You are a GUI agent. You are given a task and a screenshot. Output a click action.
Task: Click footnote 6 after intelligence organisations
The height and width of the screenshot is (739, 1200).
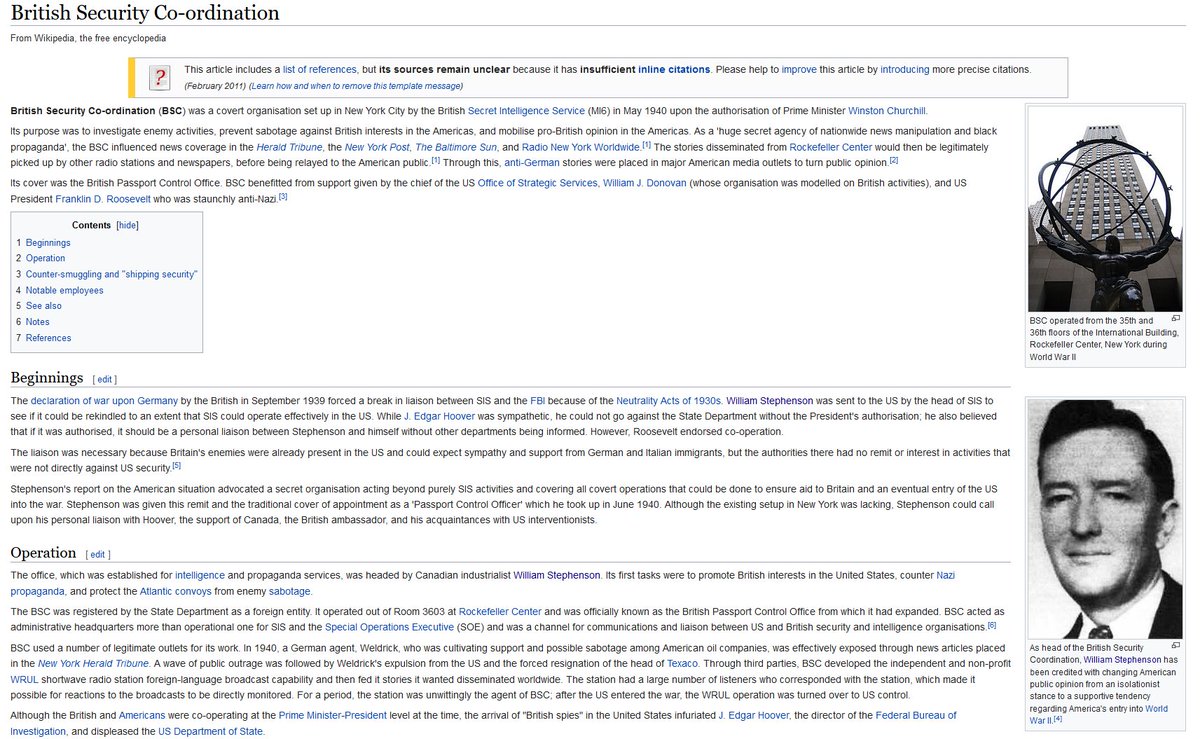pos(992,625)
